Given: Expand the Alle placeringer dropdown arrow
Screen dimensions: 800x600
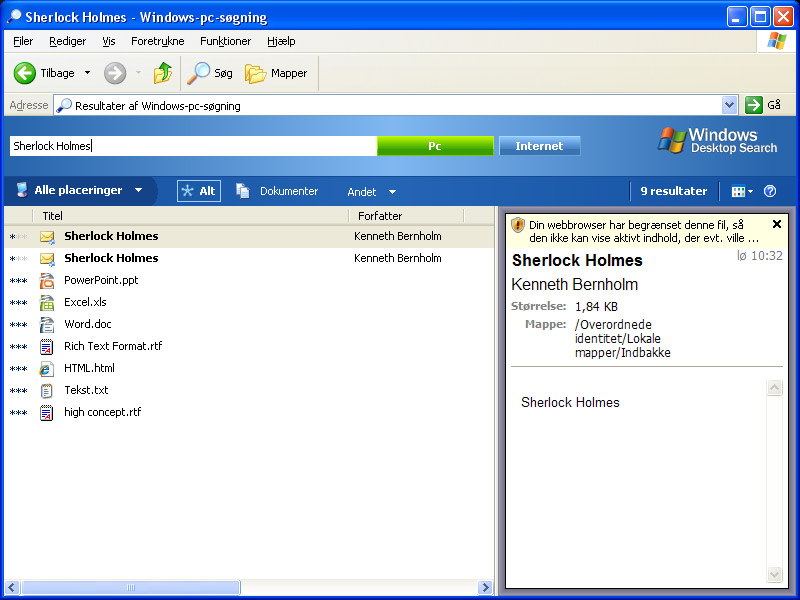Looking at the screenshot, I should tap(138, 190).
